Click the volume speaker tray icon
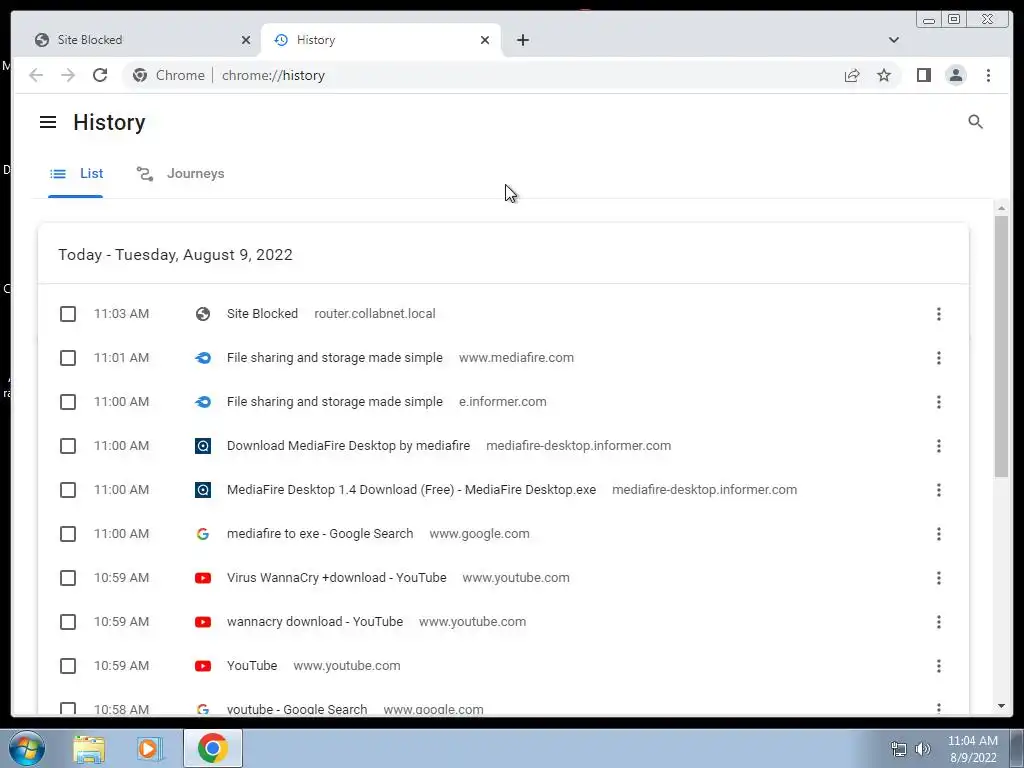 click(922, 749)
